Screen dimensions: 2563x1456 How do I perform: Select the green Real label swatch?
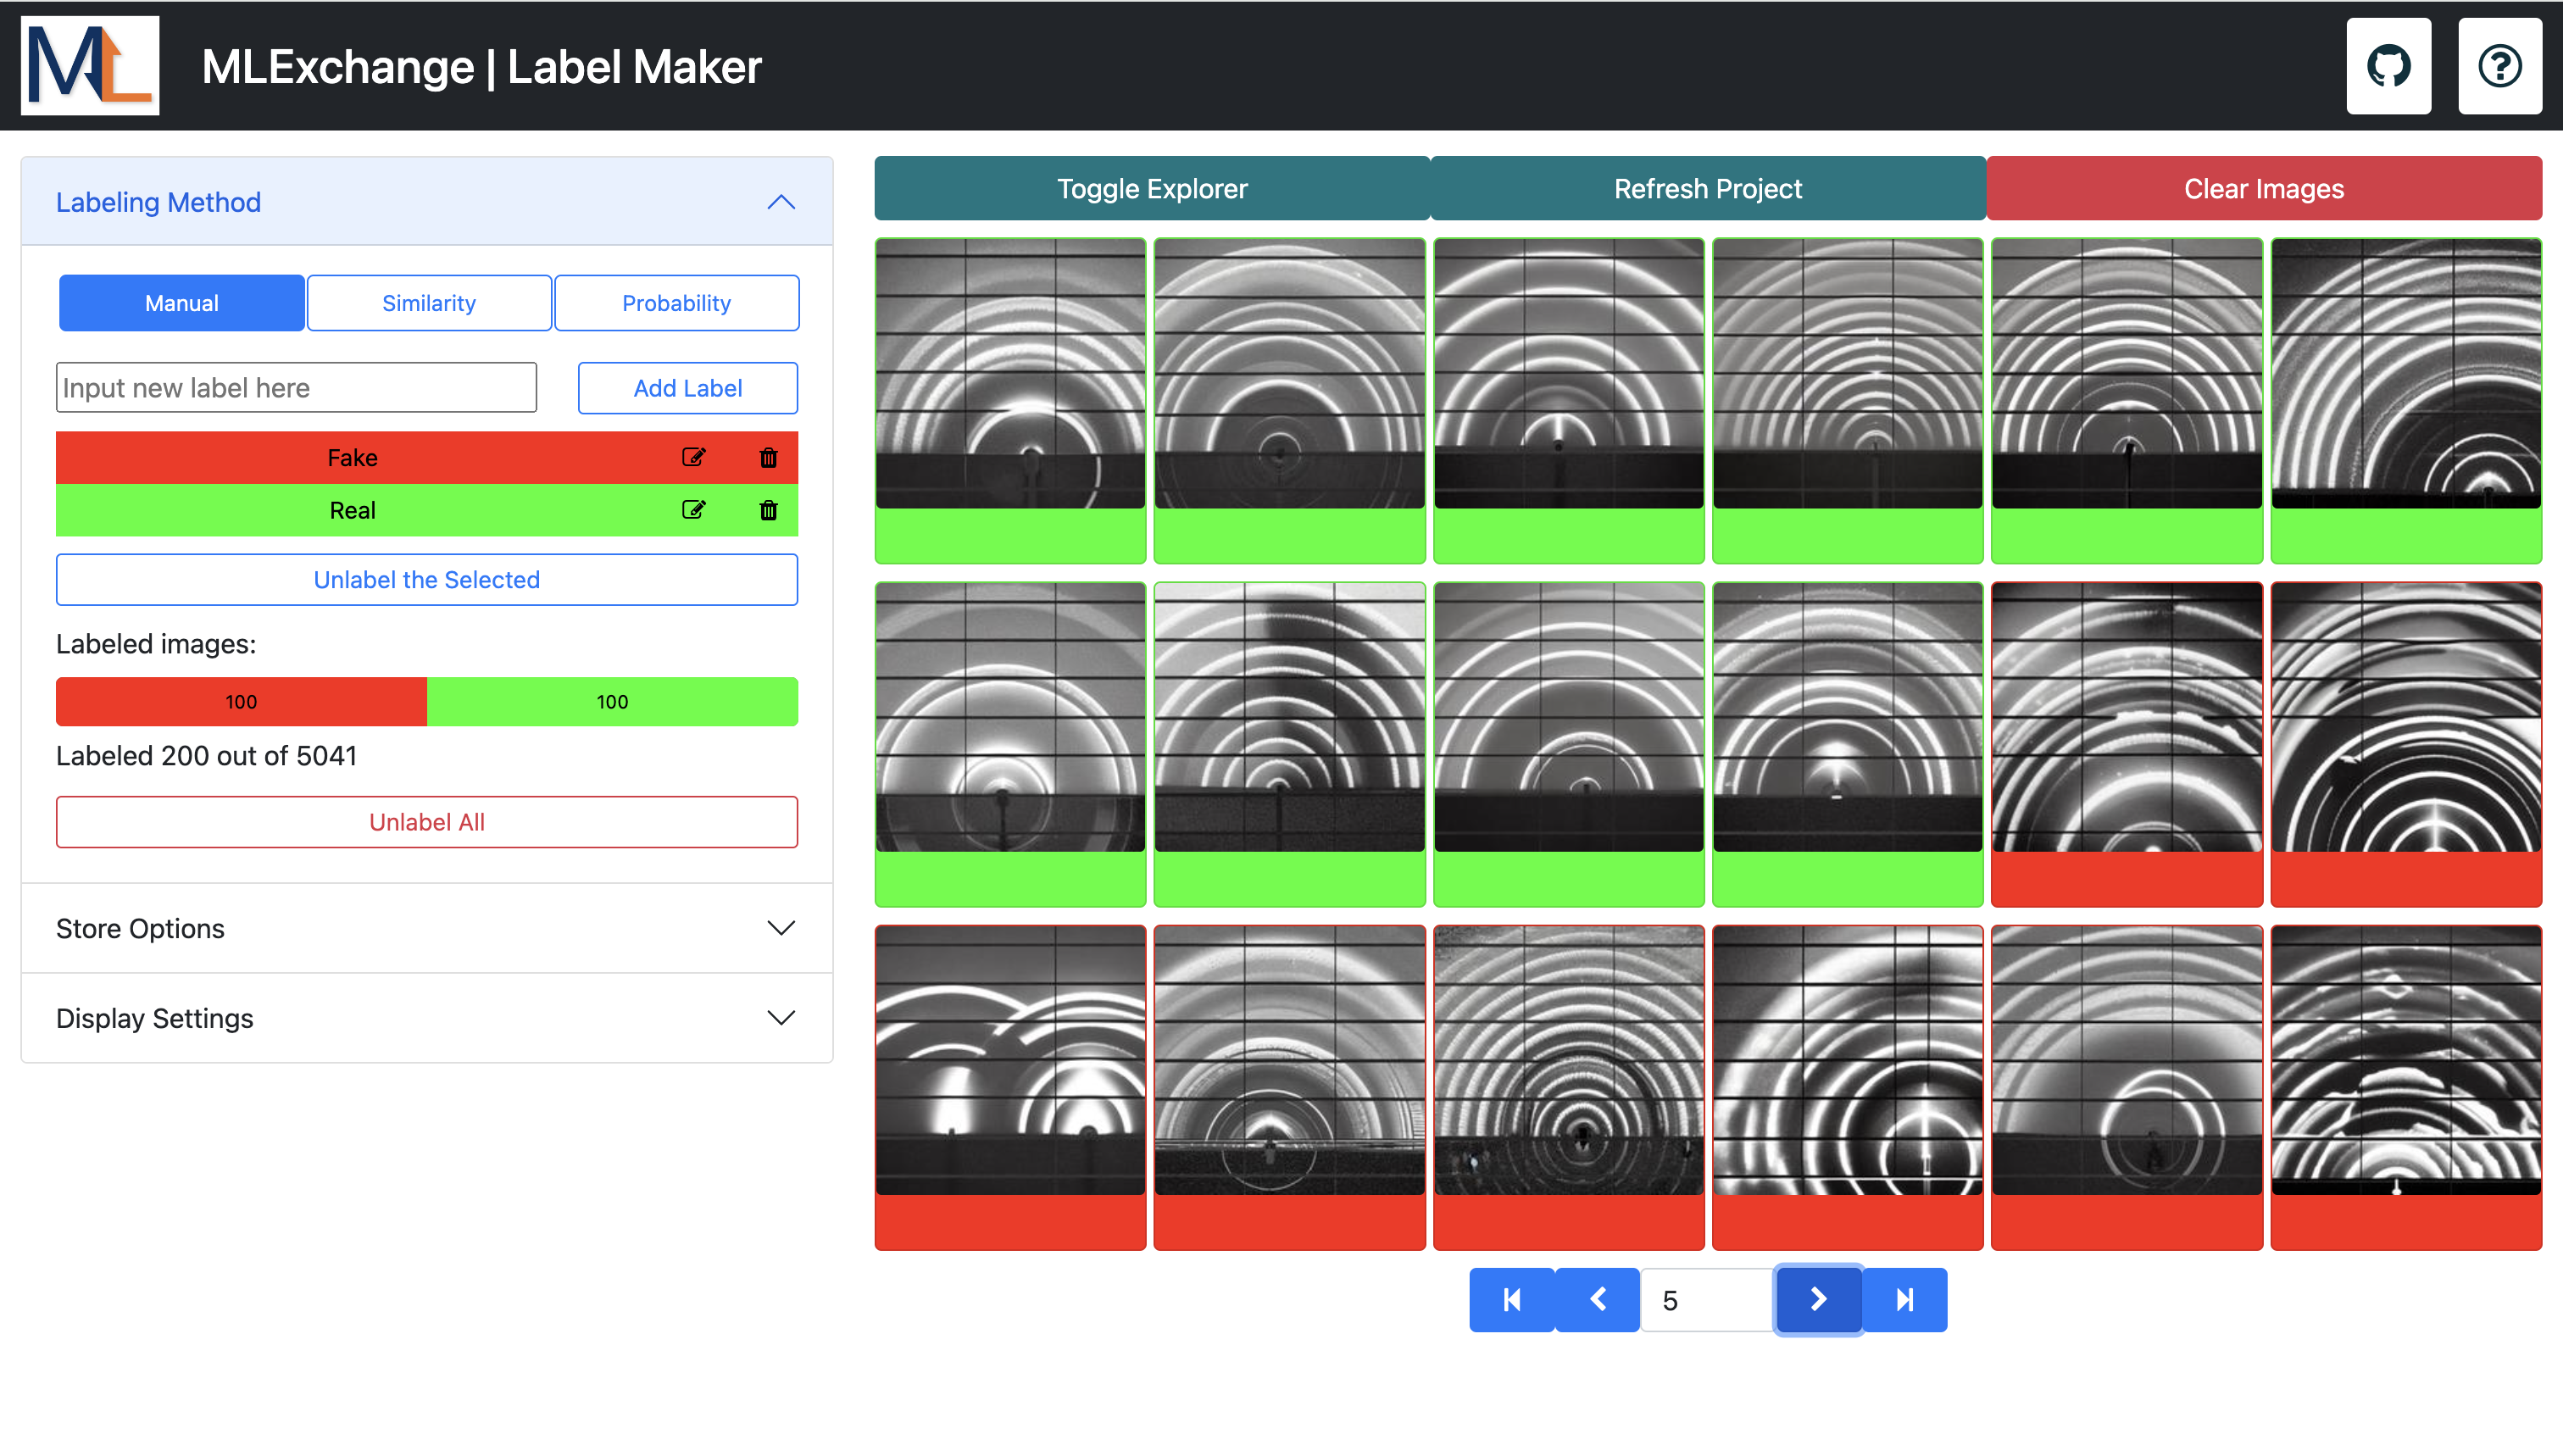point(352,510)
